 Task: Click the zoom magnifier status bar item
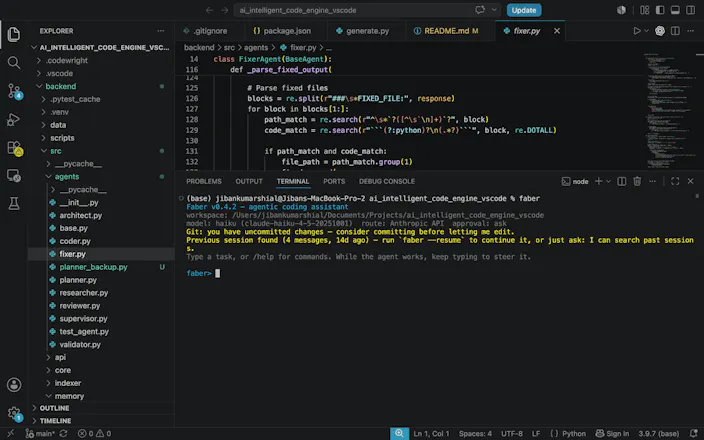click(399, 434)
